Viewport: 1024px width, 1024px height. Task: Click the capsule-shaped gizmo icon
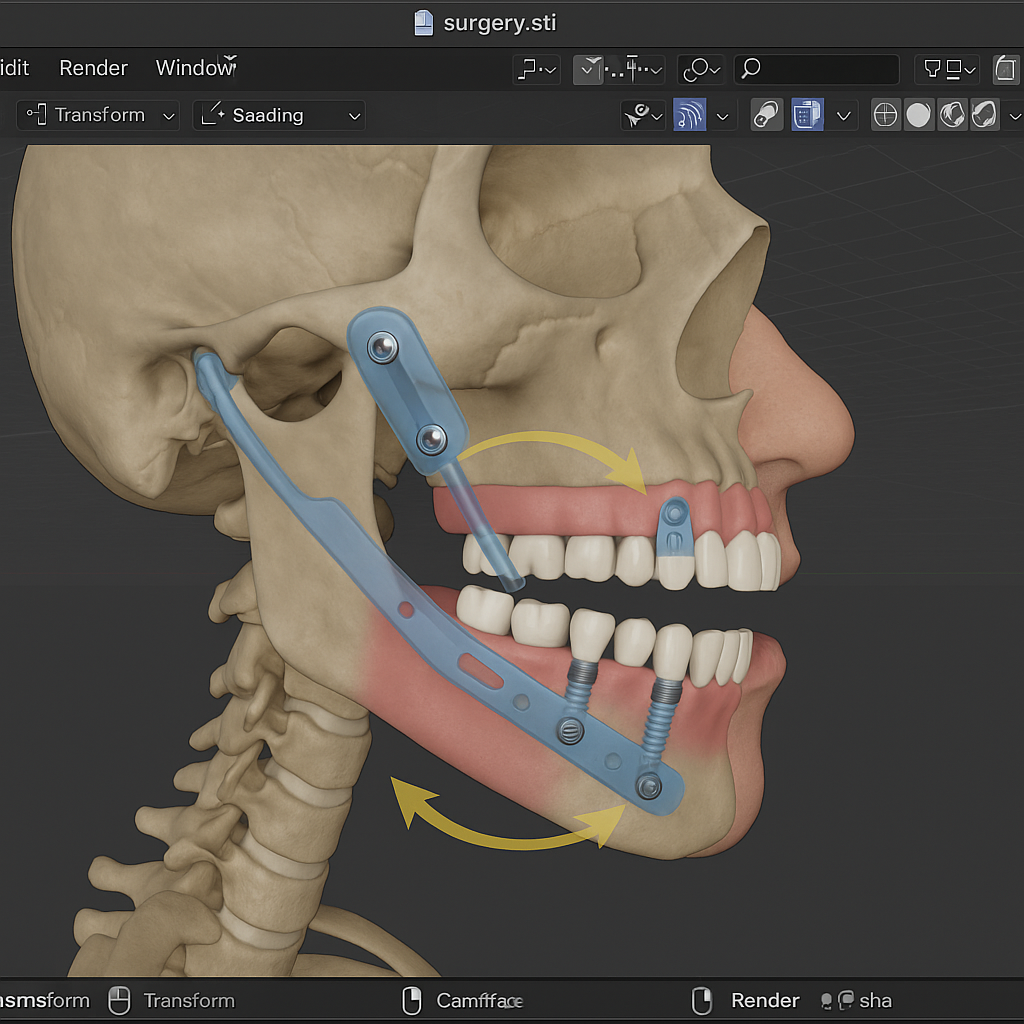766,115
